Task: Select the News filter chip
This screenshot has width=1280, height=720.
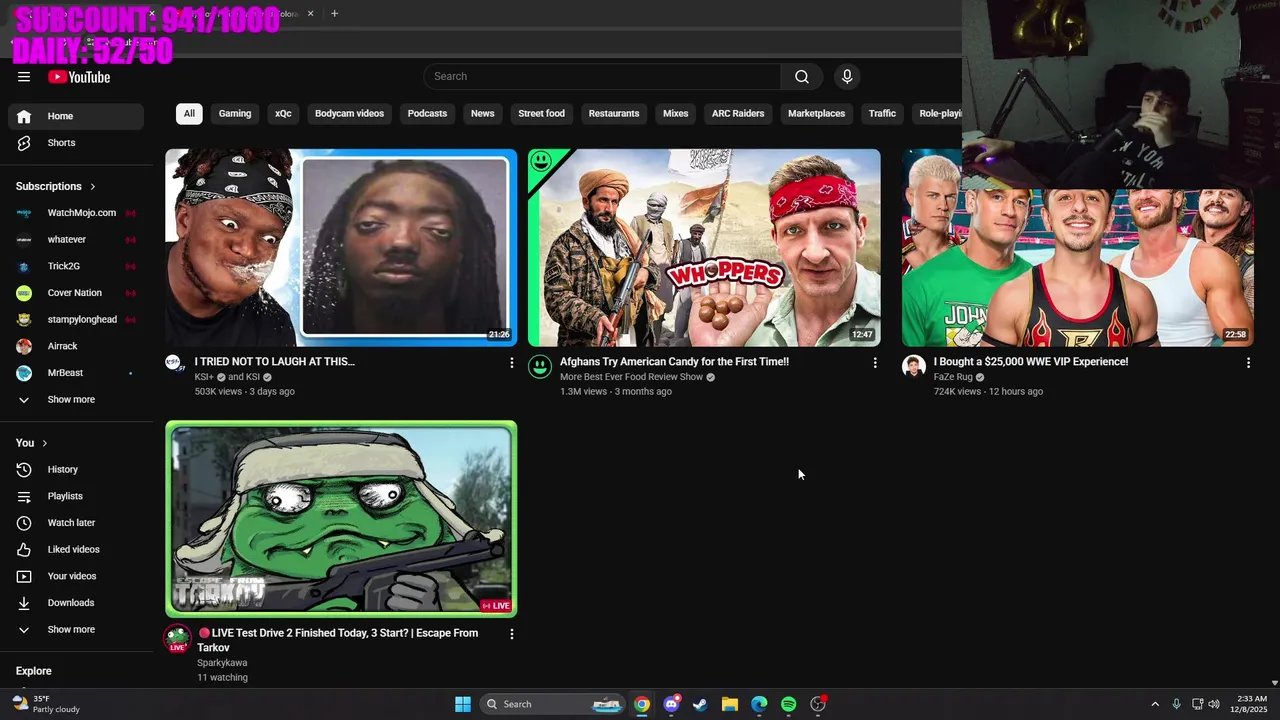Action: tap(483, 113)
